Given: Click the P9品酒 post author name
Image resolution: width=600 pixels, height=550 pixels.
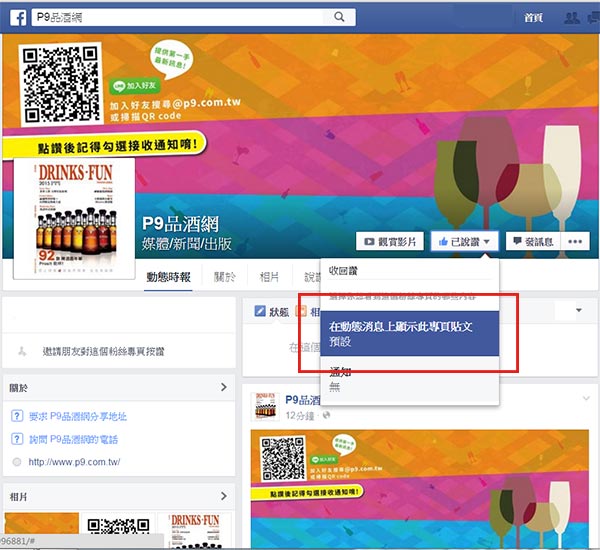Looking at the screenshot, I should pos(302,400).
